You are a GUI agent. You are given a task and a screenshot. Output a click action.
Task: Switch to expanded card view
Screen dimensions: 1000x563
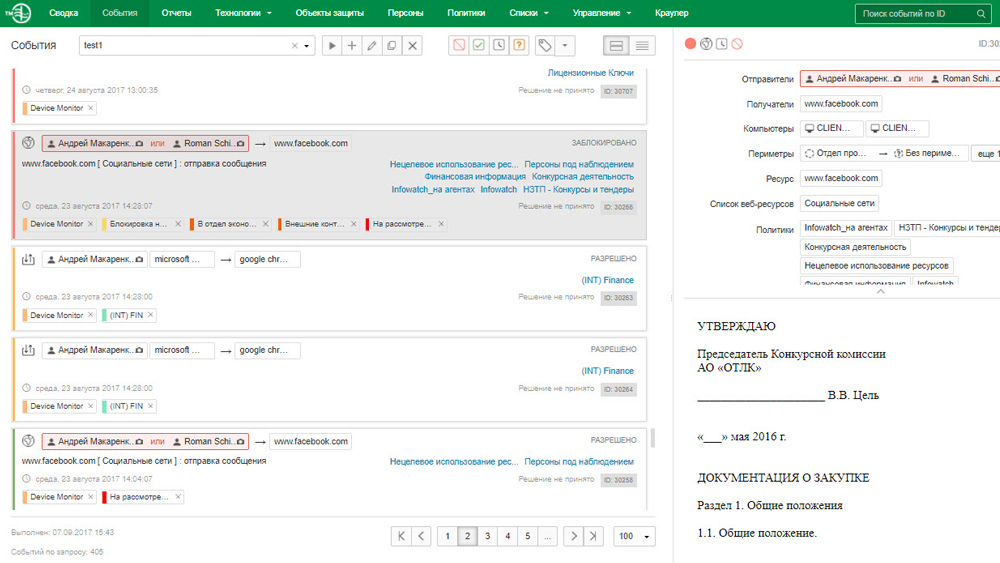(616, 45)
